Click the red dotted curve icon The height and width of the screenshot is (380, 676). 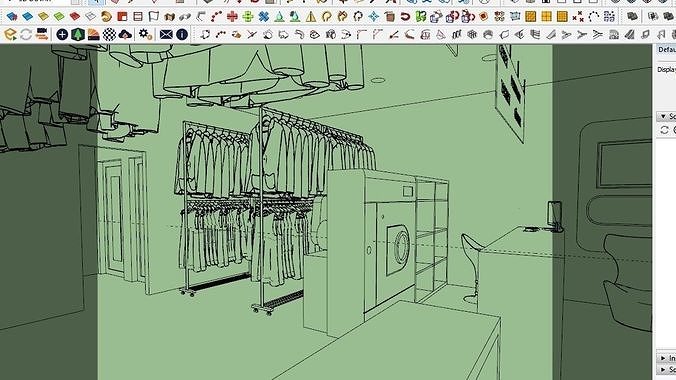[216, 17]
